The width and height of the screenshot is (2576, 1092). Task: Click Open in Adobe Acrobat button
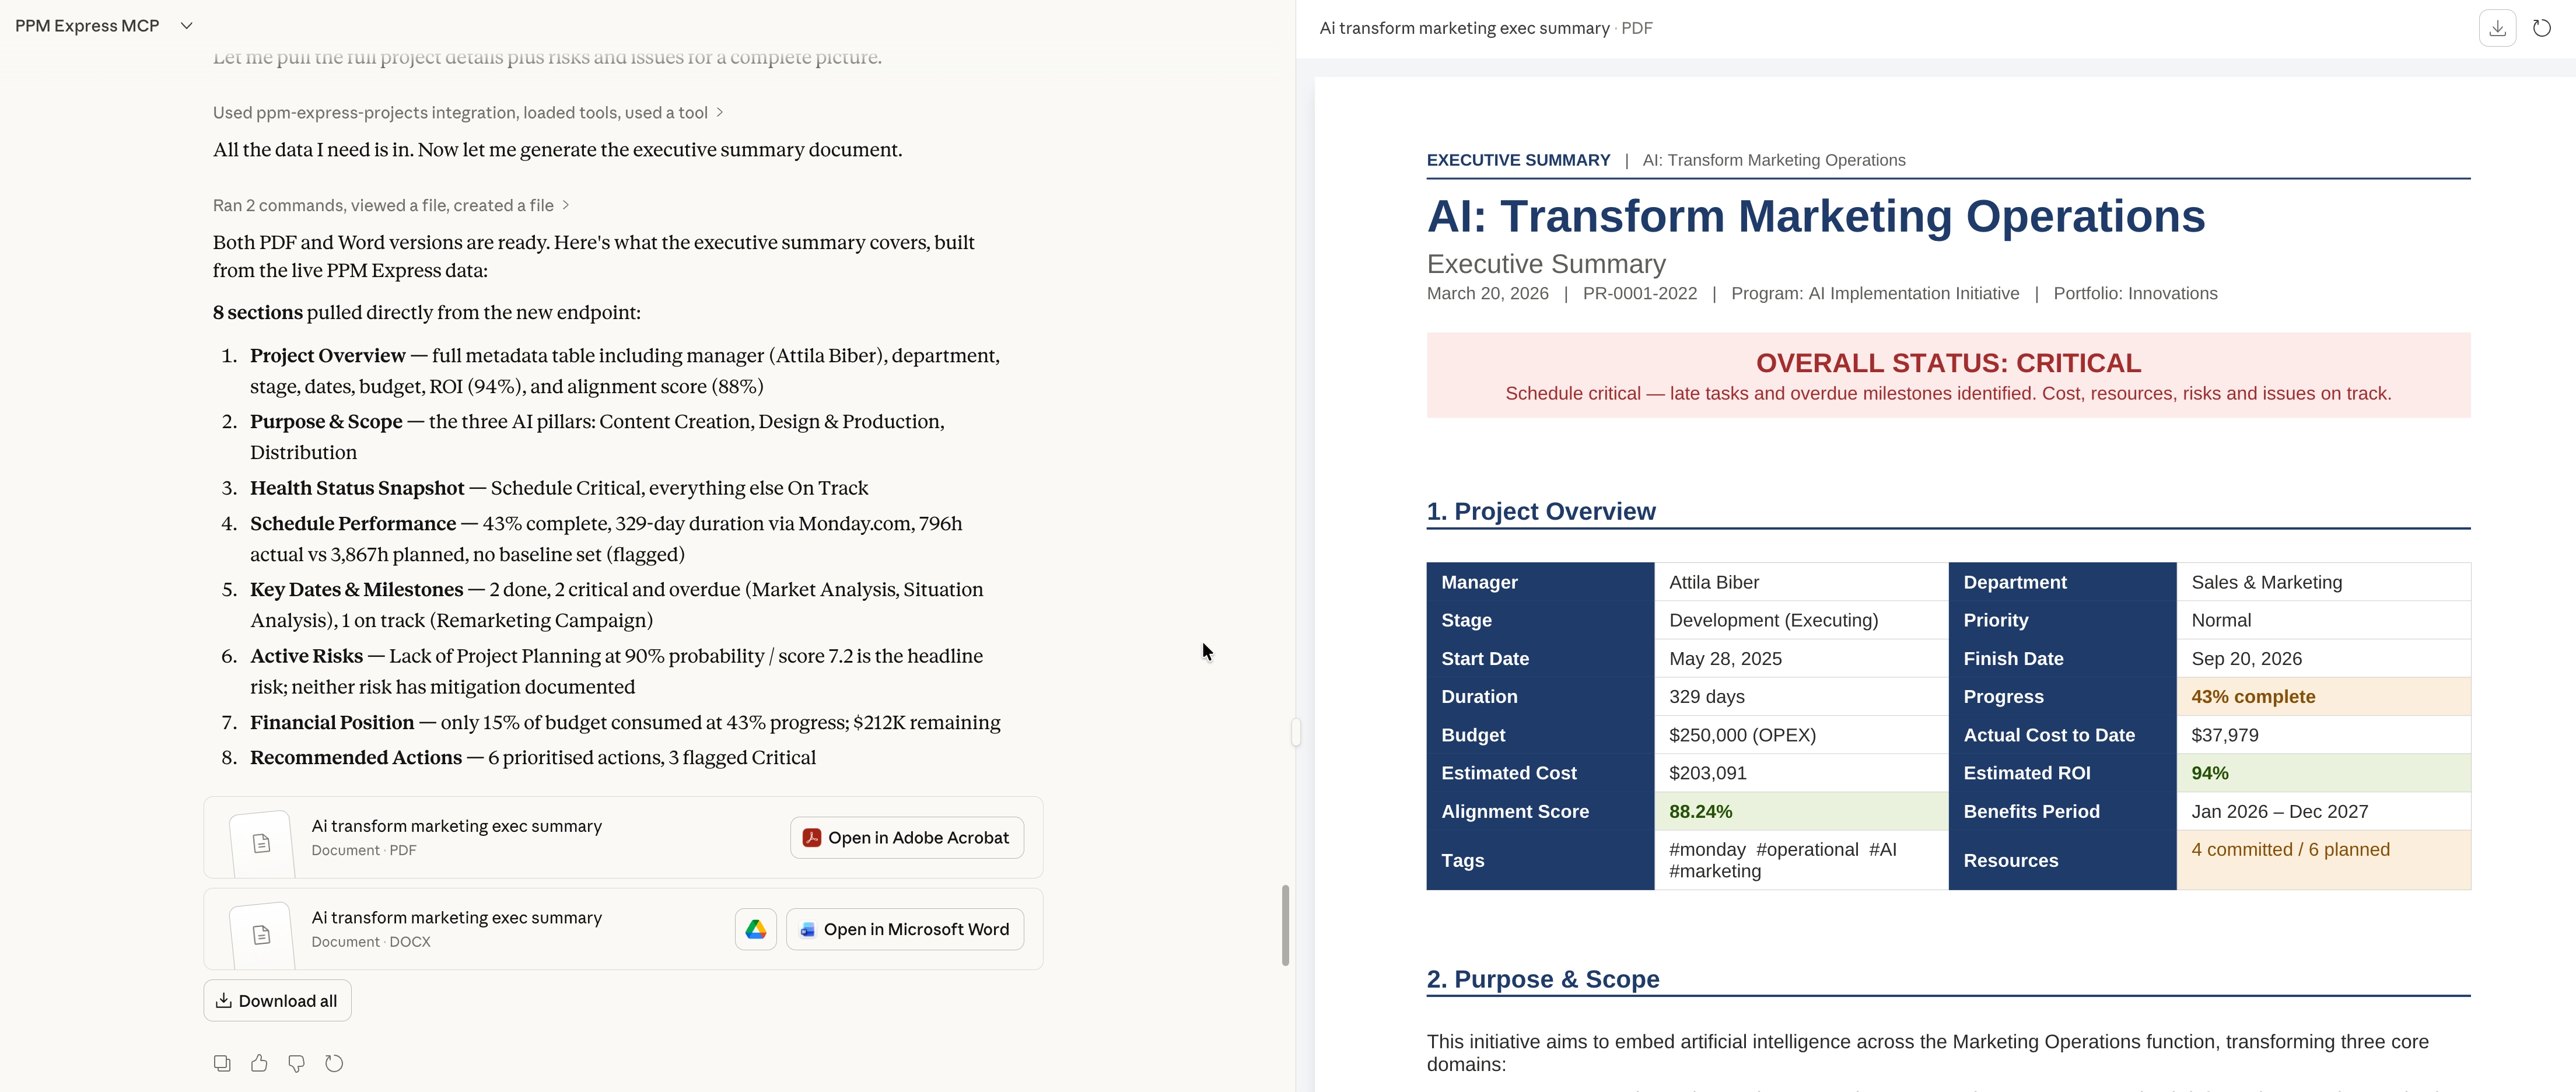click(x=907, y=838)
